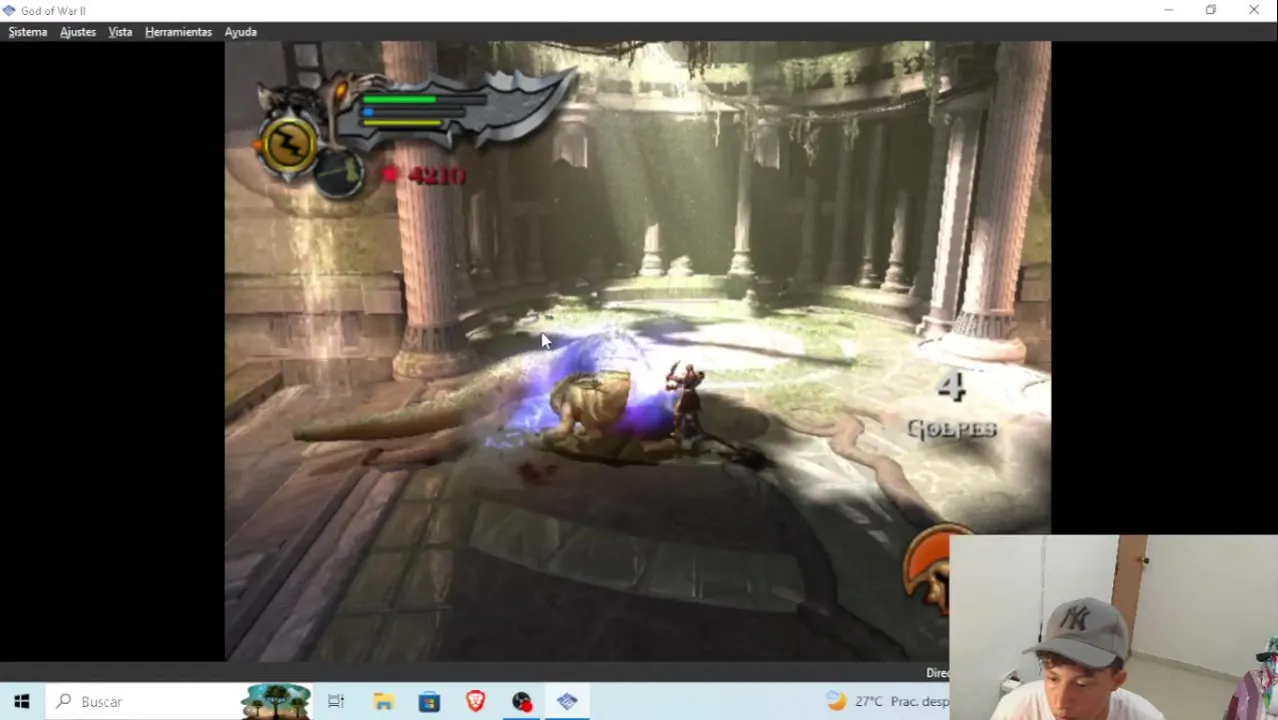The width and height of the screenshot is (1278, 720).
Task: Click the 4 Golpes combo counter
Action: tap(951, 406)
